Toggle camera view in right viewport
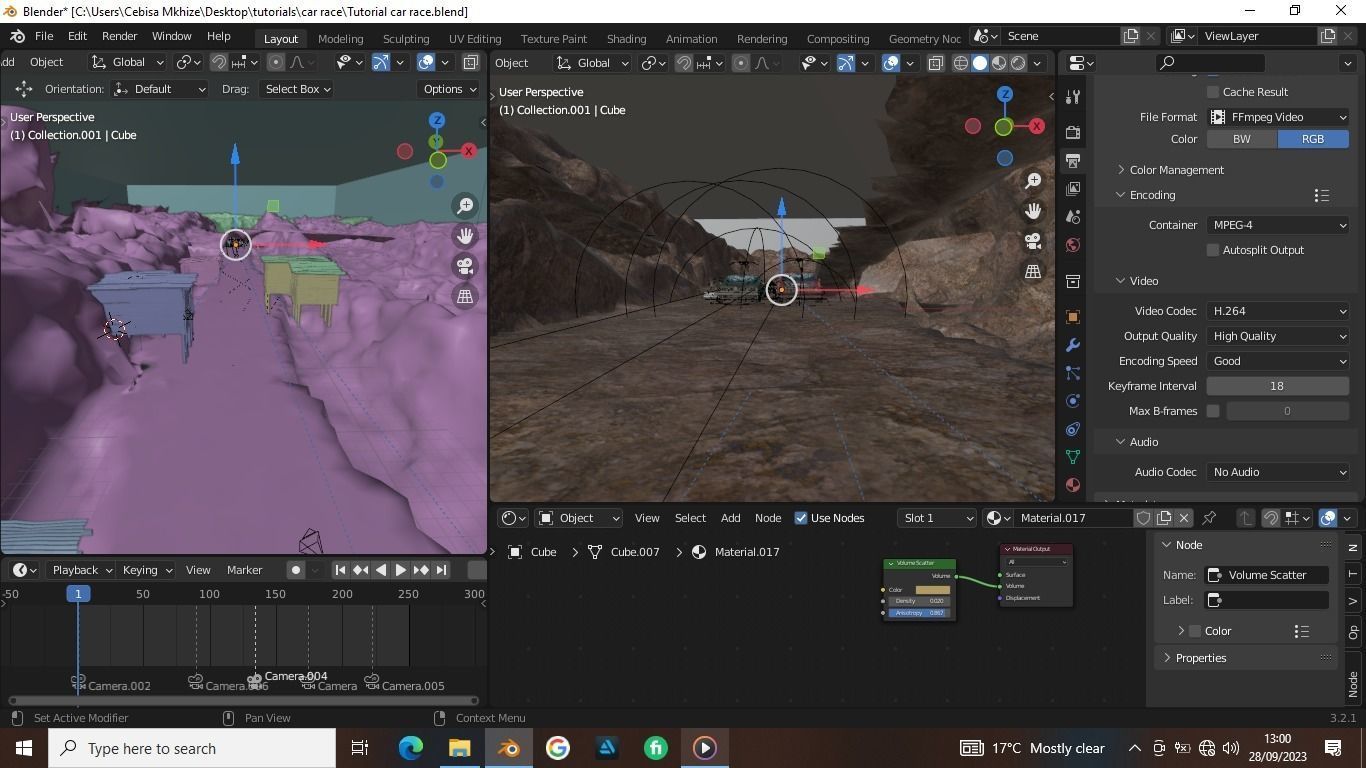Screen dimensions: 1366x768 1033,241
